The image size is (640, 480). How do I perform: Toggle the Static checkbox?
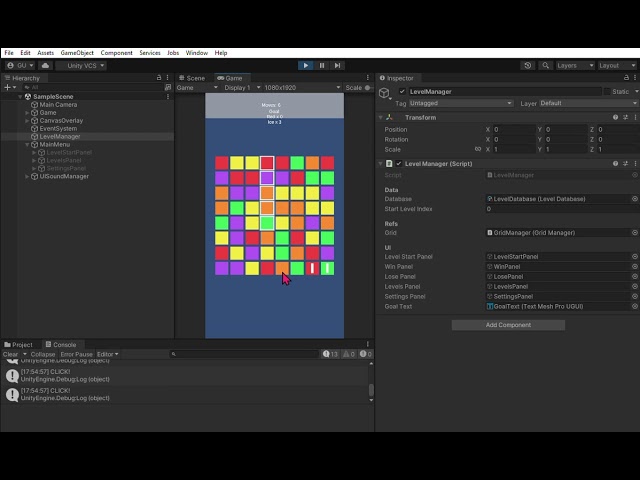coord(607,91)
